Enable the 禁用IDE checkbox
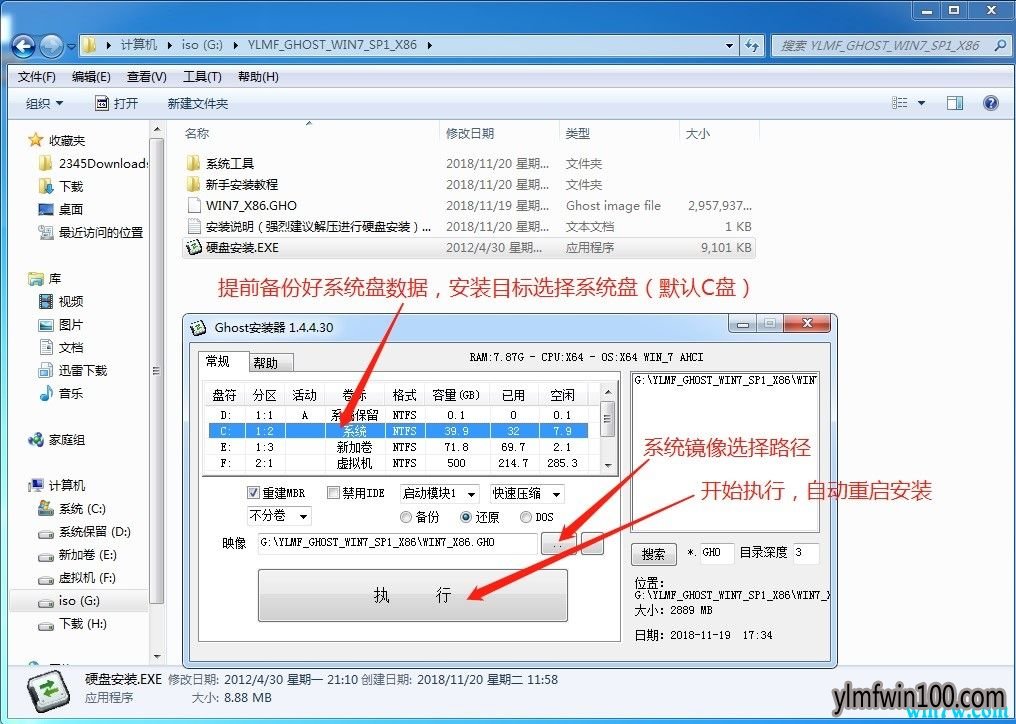The image size is (1016, 724). 333,493
